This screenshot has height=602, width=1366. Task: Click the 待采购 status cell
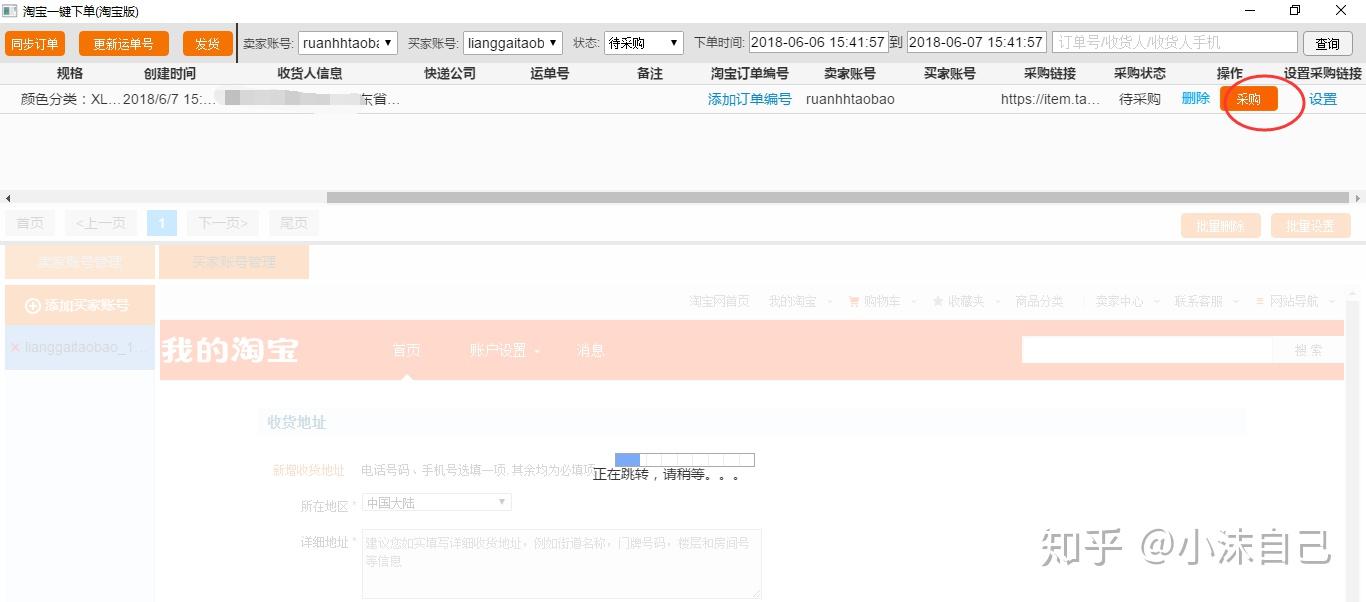1140,99
